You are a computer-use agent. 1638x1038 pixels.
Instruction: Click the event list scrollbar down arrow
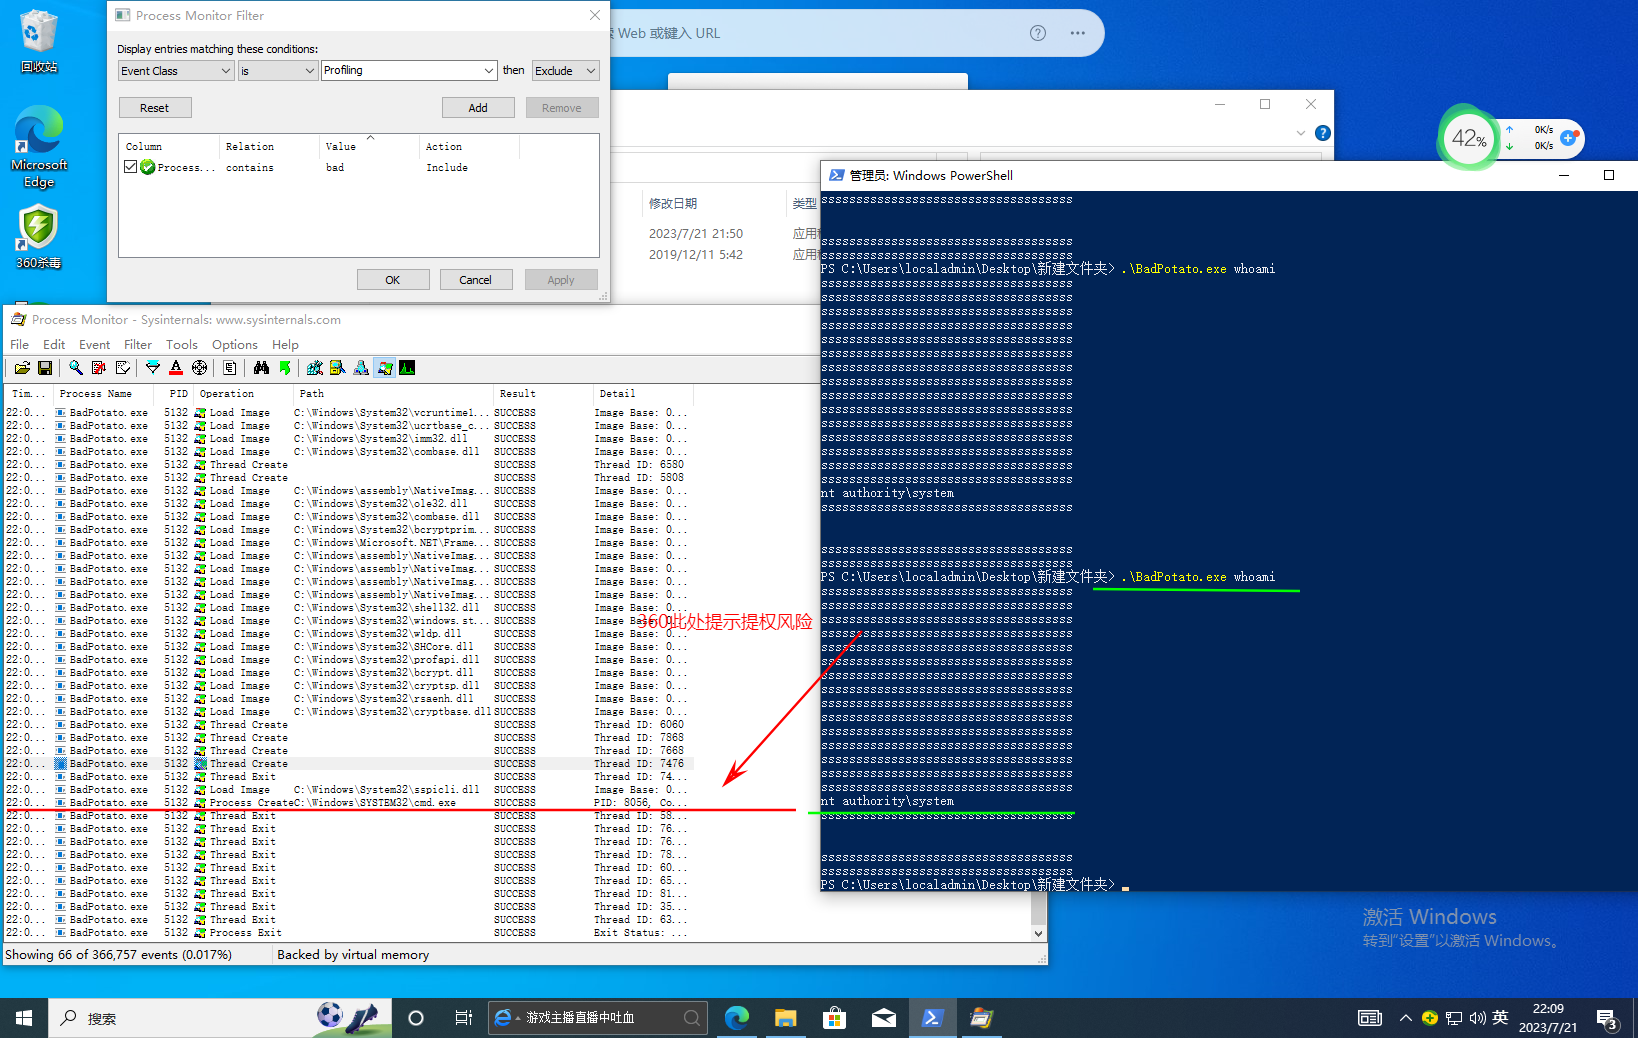pyautogui.click(x=1039, y=933)
